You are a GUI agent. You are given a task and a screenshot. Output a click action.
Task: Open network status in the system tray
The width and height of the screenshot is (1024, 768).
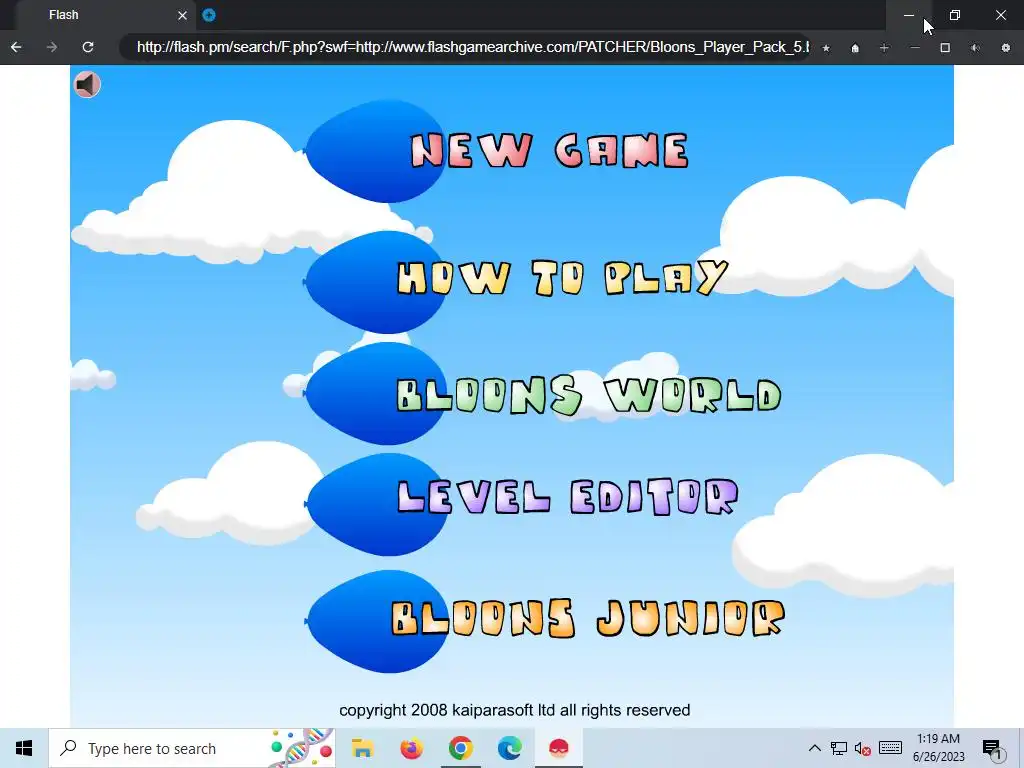click(x=839, y=748)
